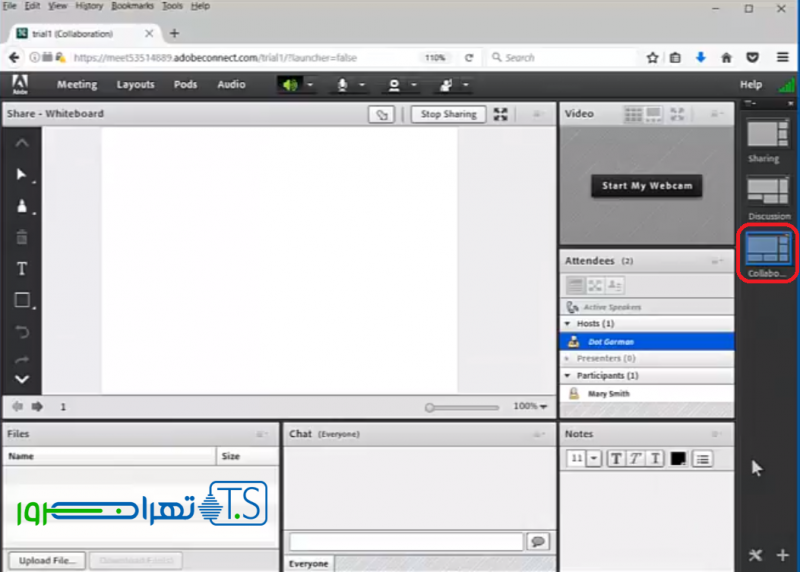800x572 pixels.
Task: Open the Notes text color swatch
Action: point(678,458)
